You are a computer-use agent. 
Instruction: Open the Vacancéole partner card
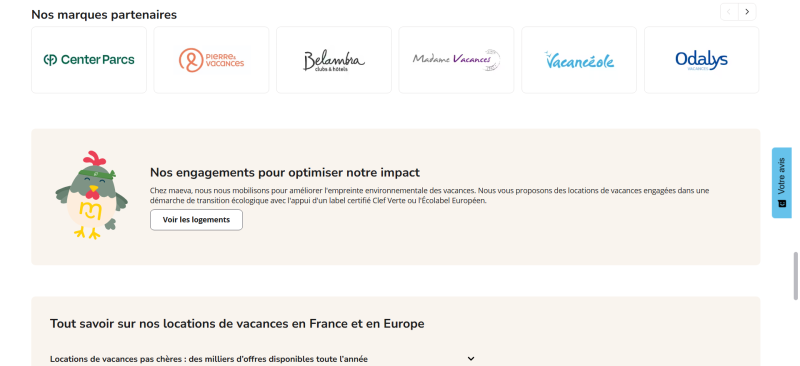(579, 60)
